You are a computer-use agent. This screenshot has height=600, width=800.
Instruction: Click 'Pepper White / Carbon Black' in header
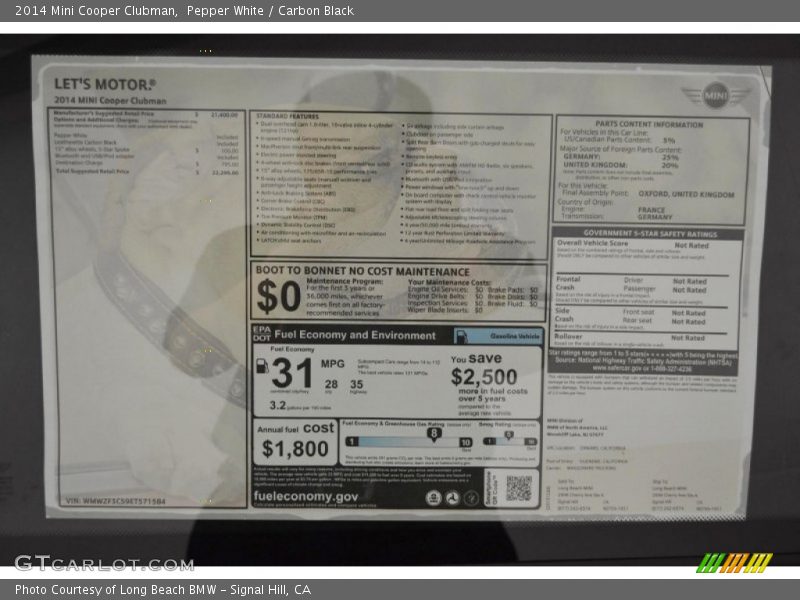point(270,11)
